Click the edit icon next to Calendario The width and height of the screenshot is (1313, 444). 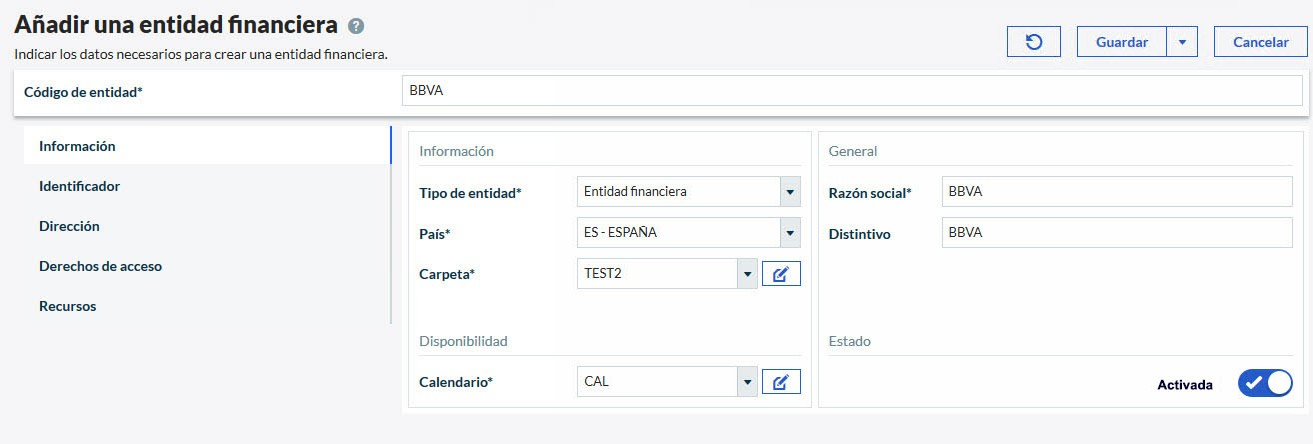point(781,382)
